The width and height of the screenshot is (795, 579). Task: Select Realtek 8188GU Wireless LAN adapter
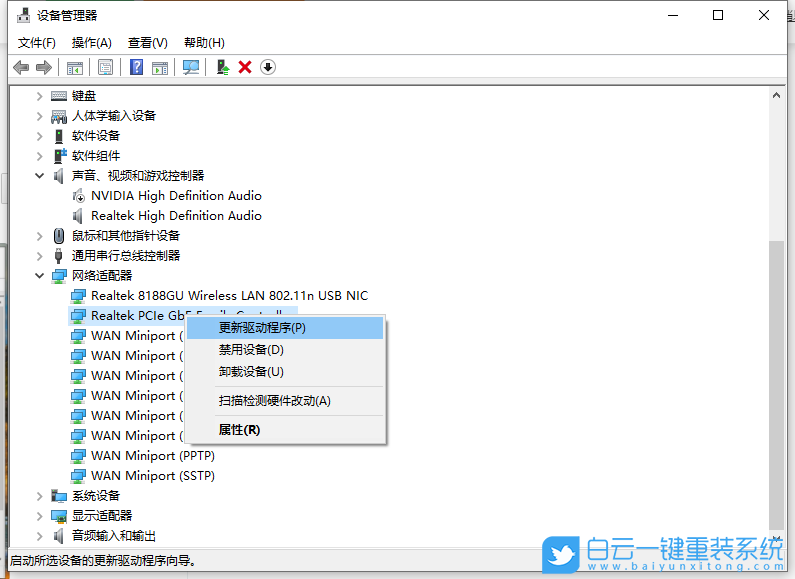coord(229,296)
